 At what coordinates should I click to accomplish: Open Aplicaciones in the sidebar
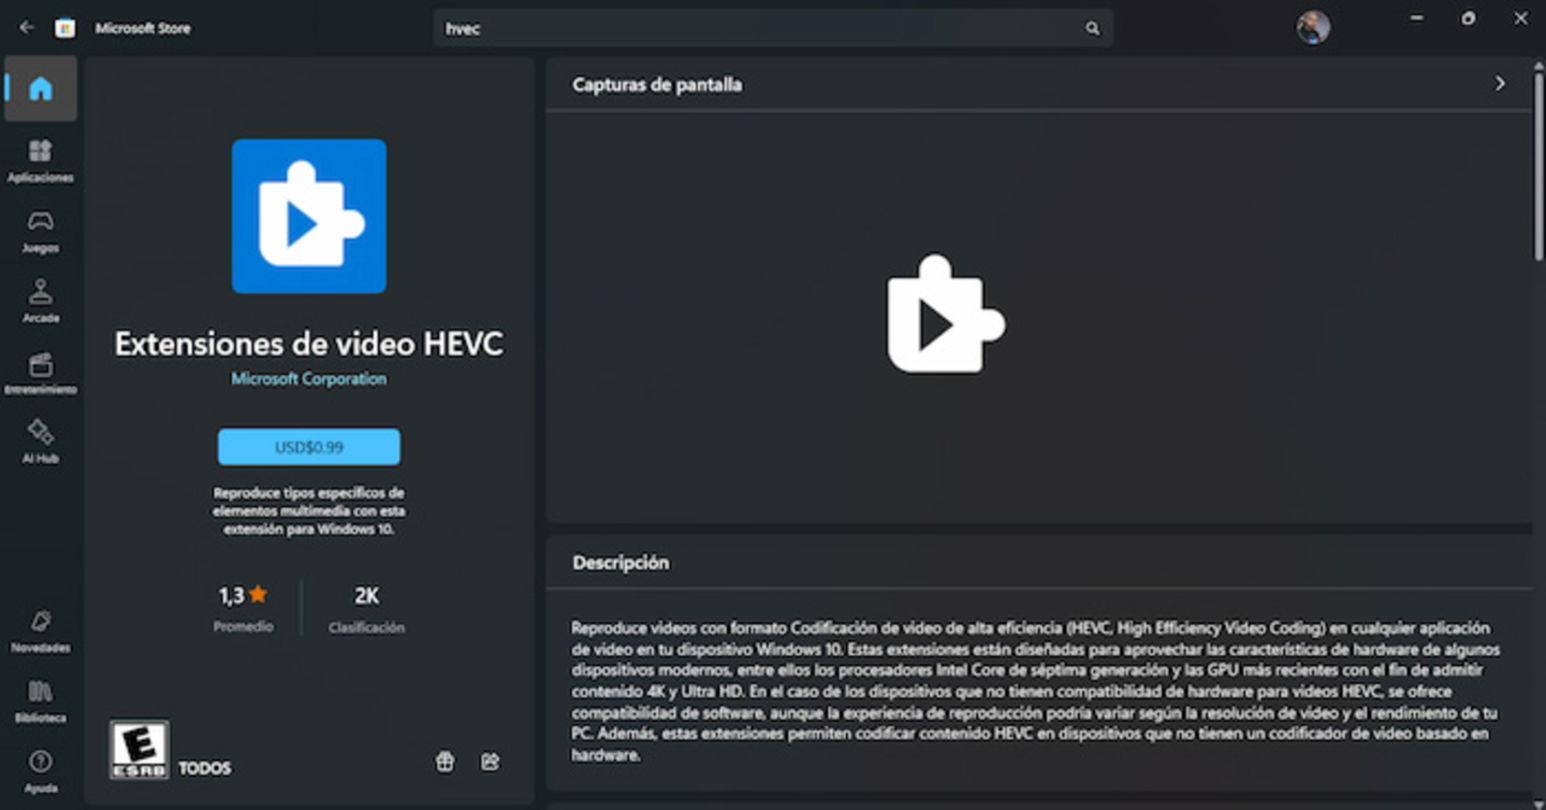pyautogui.click(x=40, y=161)
